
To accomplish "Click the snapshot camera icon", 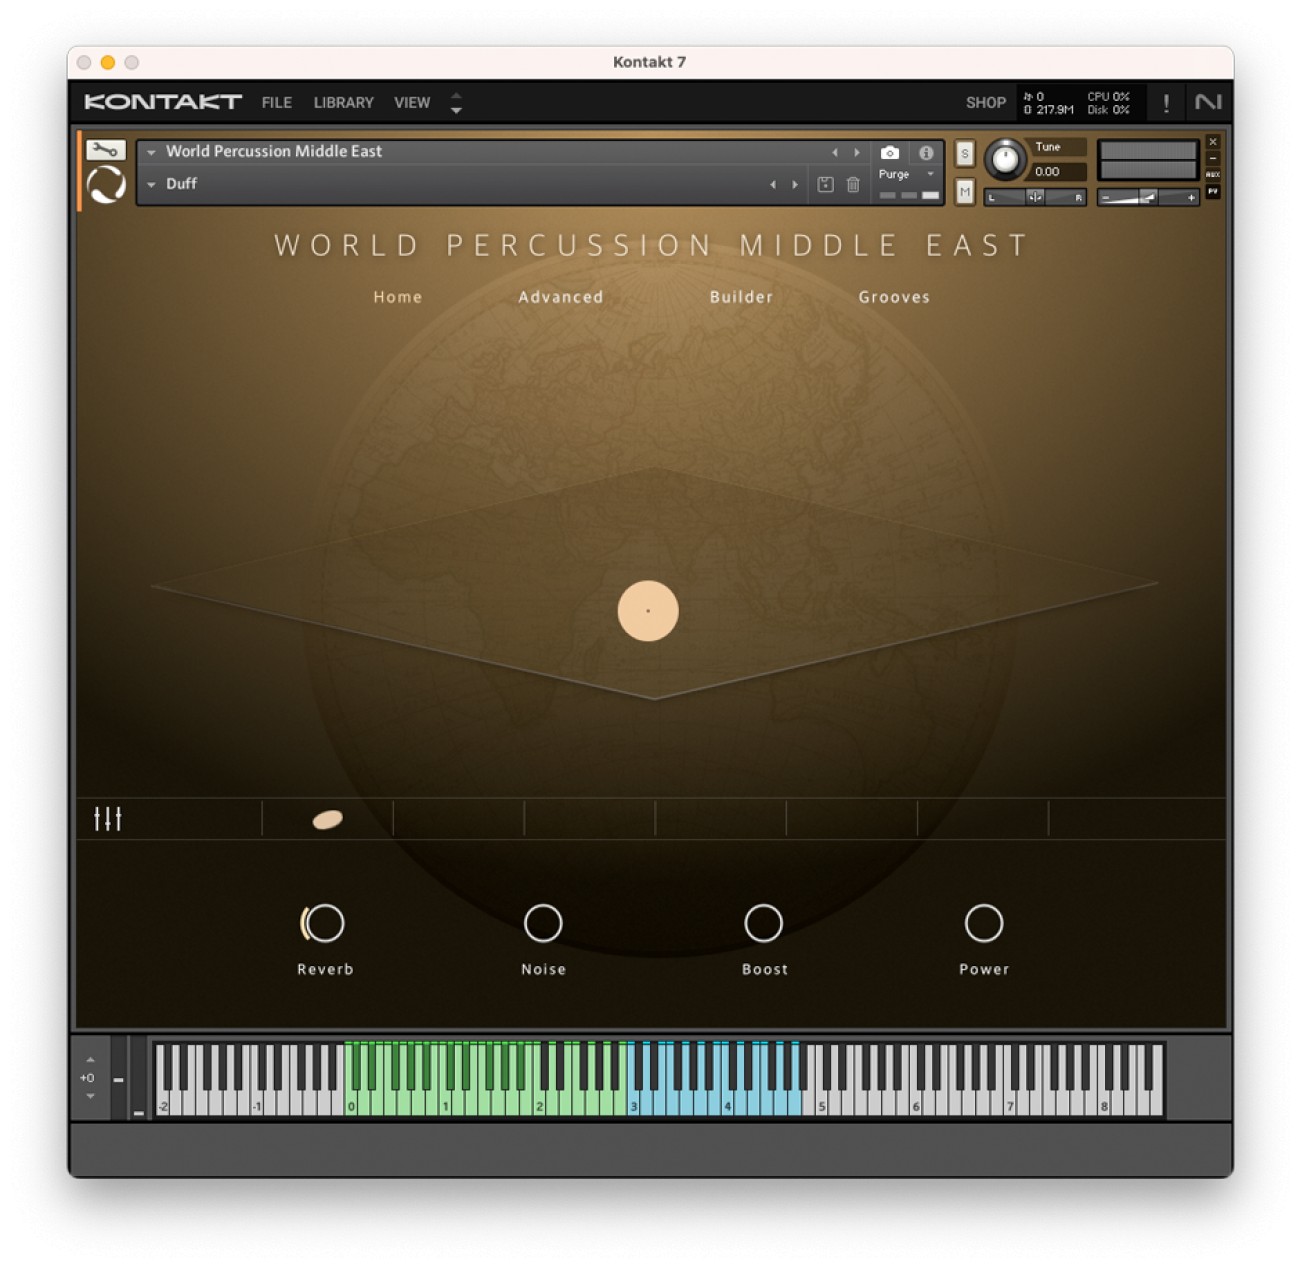I will tap(890, 152).
